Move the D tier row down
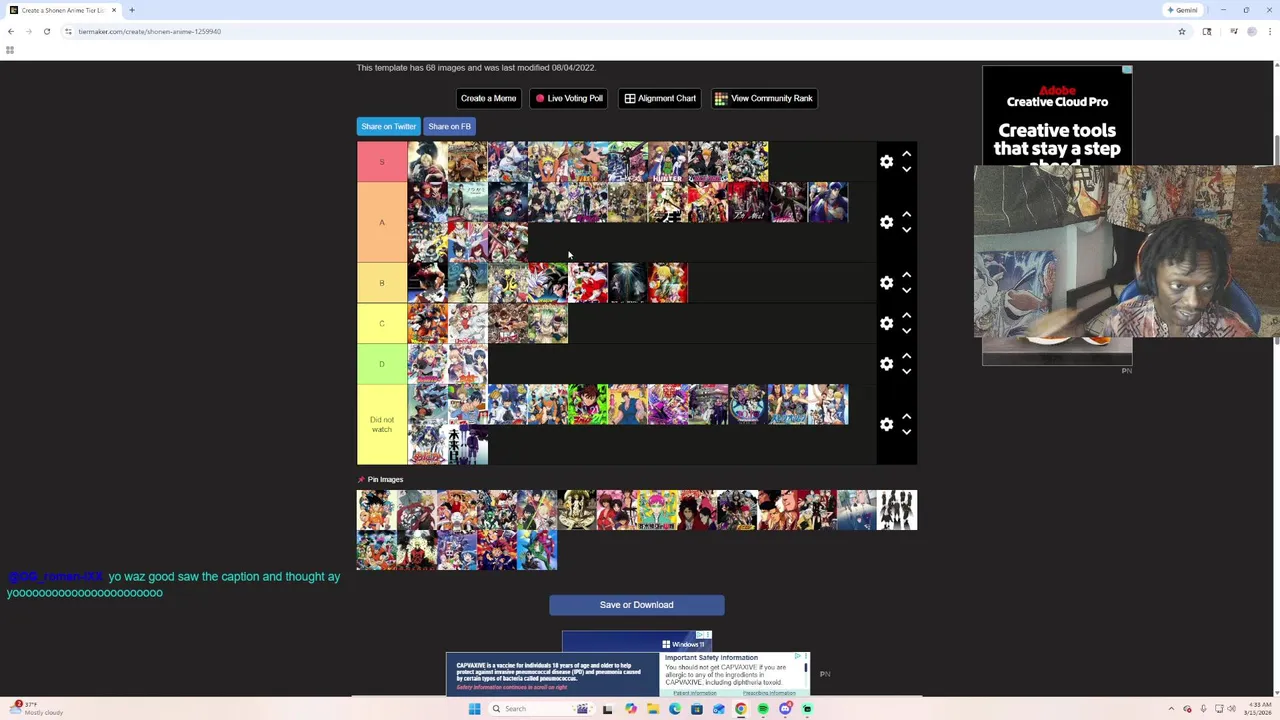The image size is (1280, 720). click(906, 372)
